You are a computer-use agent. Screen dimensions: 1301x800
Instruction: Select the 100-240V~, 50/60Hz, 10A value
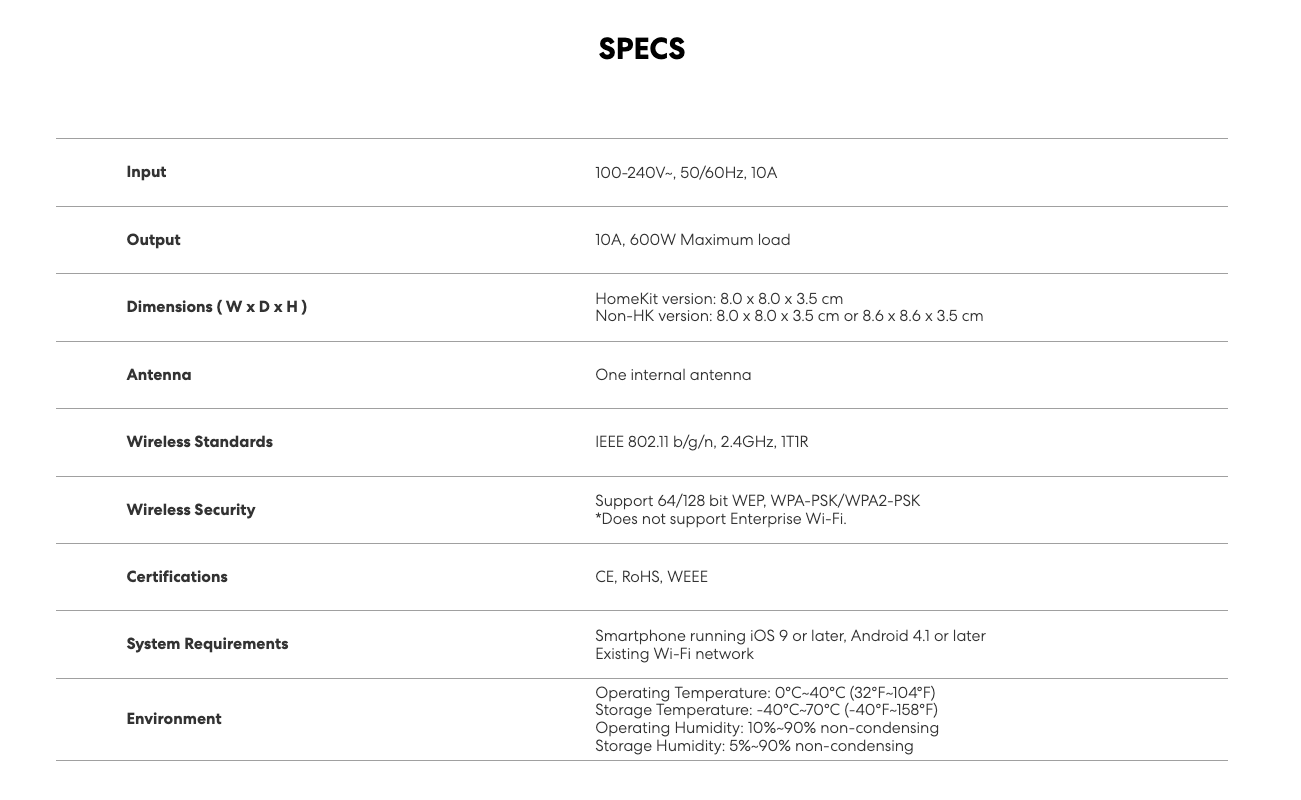(685, 173)
